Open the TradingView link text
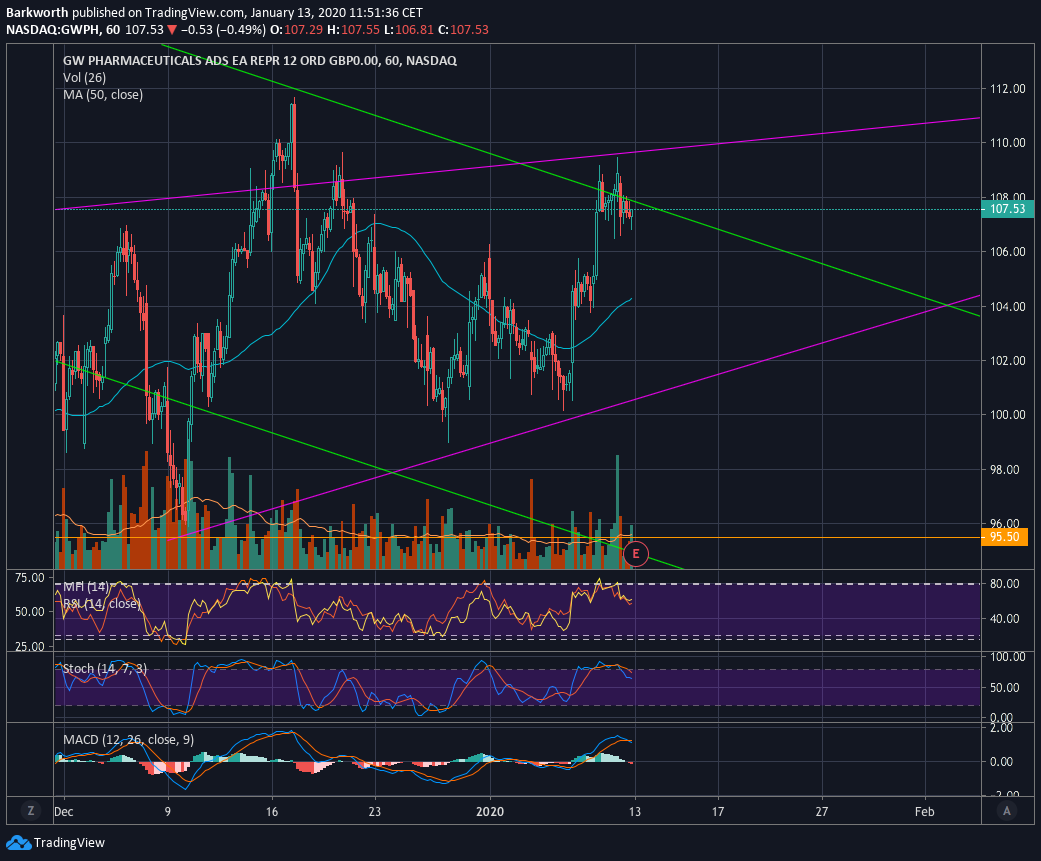The width and height of the screenshot is (1041, 861). tap(69, 843)
